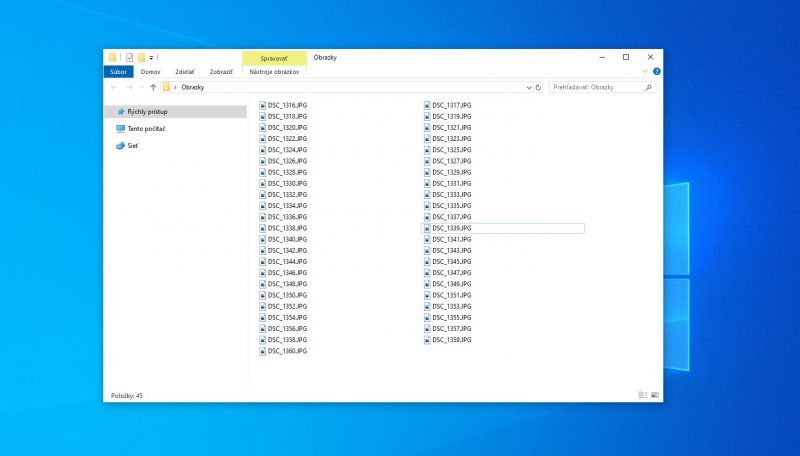
Task: Click the New folder icon in title bar
Action: click(142, 57)
